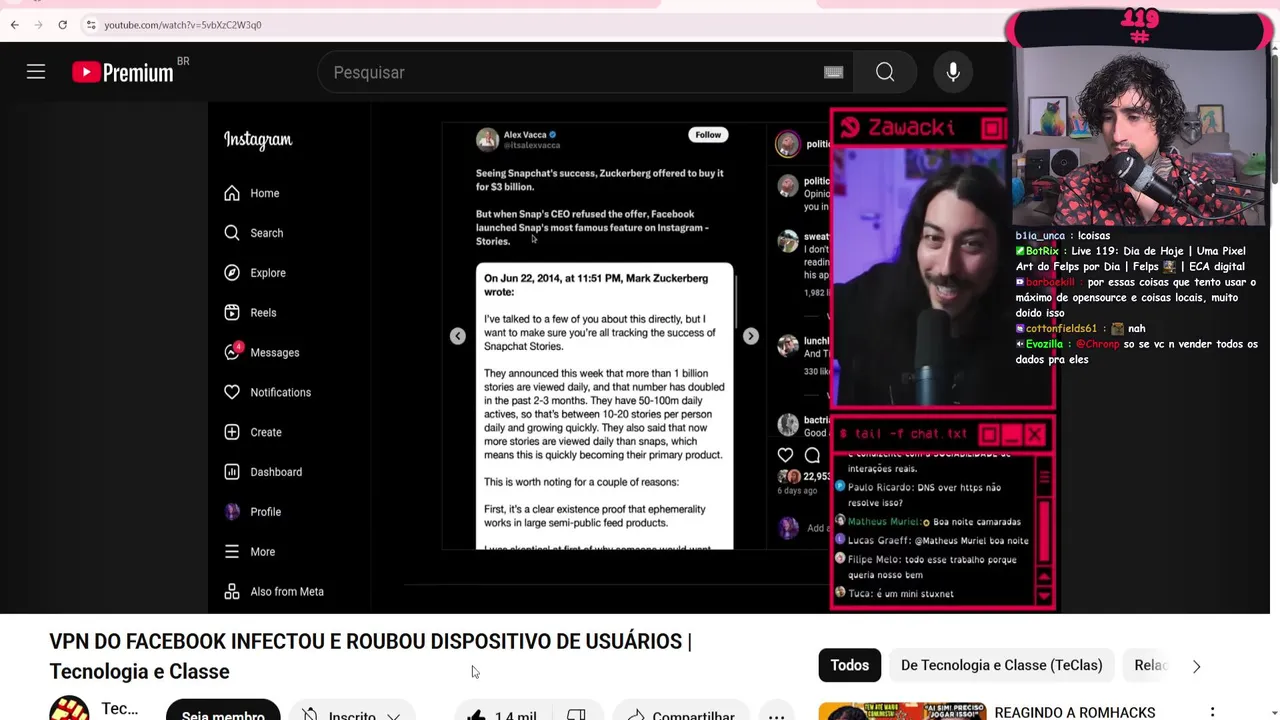Open REAGINDO A ROMHACKS video thumbnail
The image size is (1280, 720).
tap(901, 711)
